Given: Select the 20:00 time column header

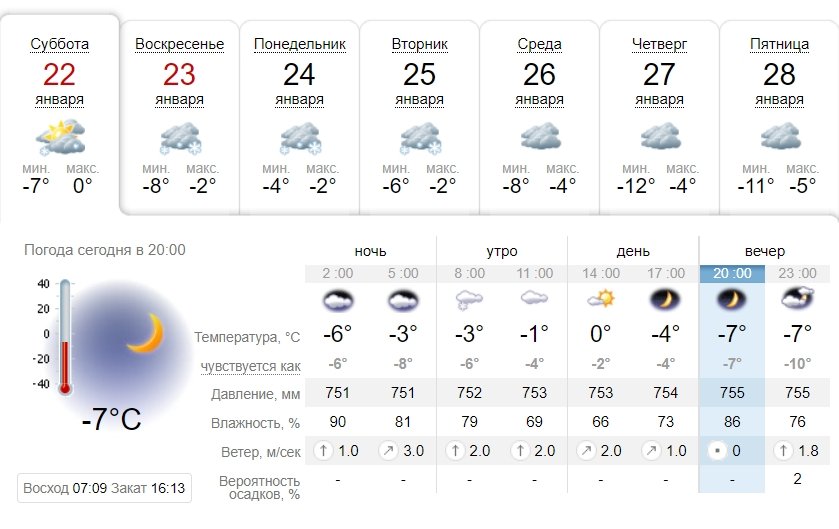Looking at the screenshot, I should [x=731, y=274].
